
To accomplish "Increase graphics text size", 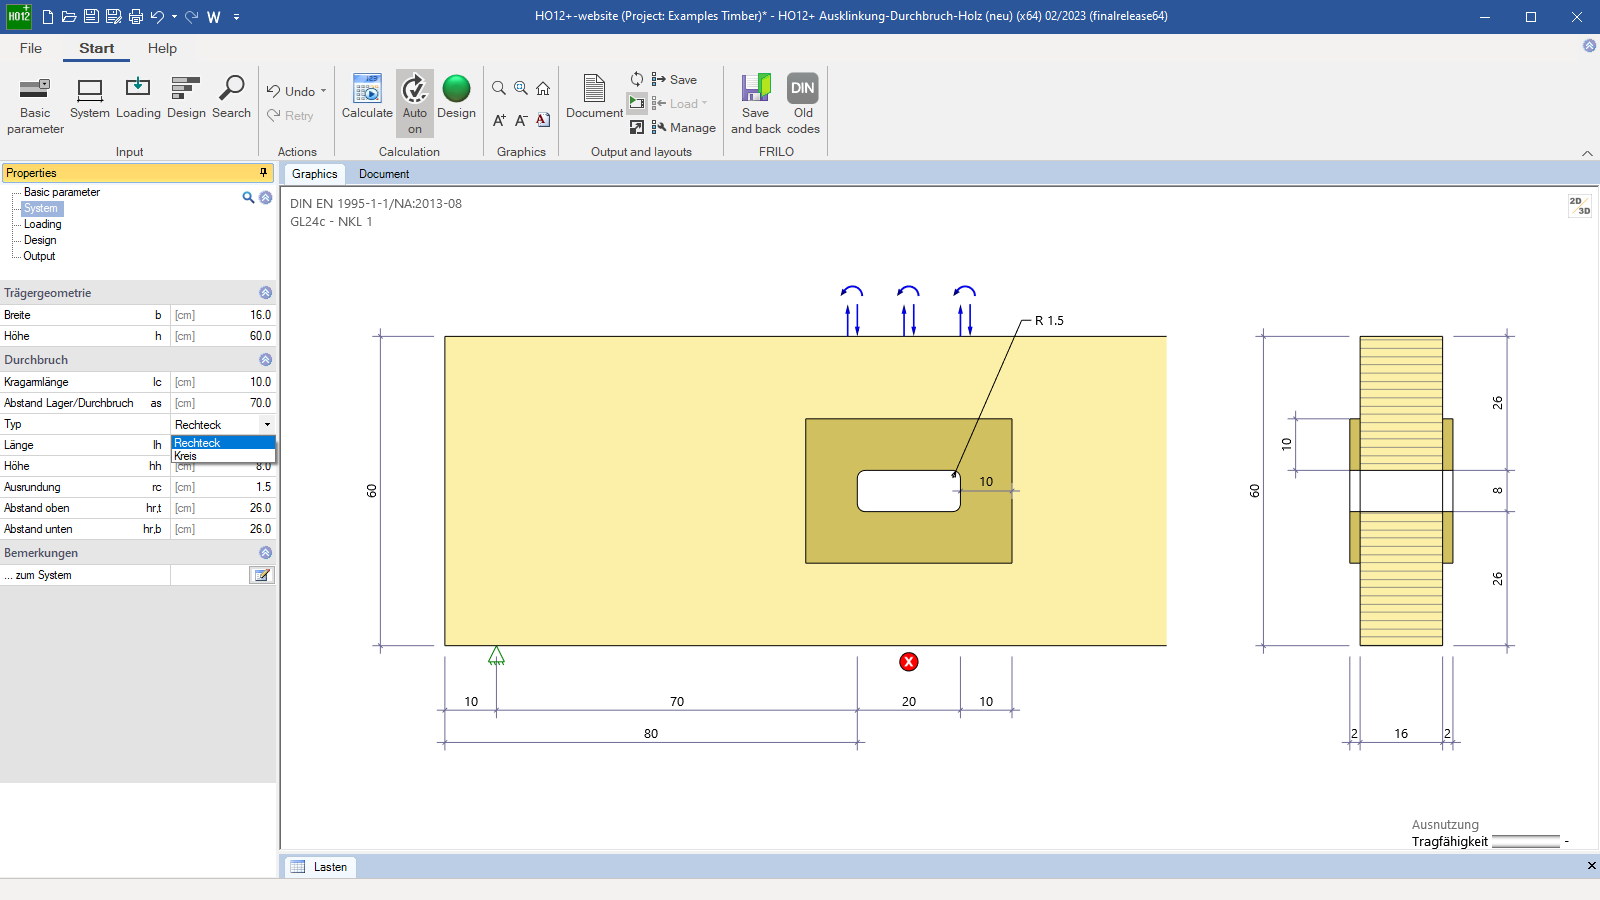I will click(x=499, y=120).
